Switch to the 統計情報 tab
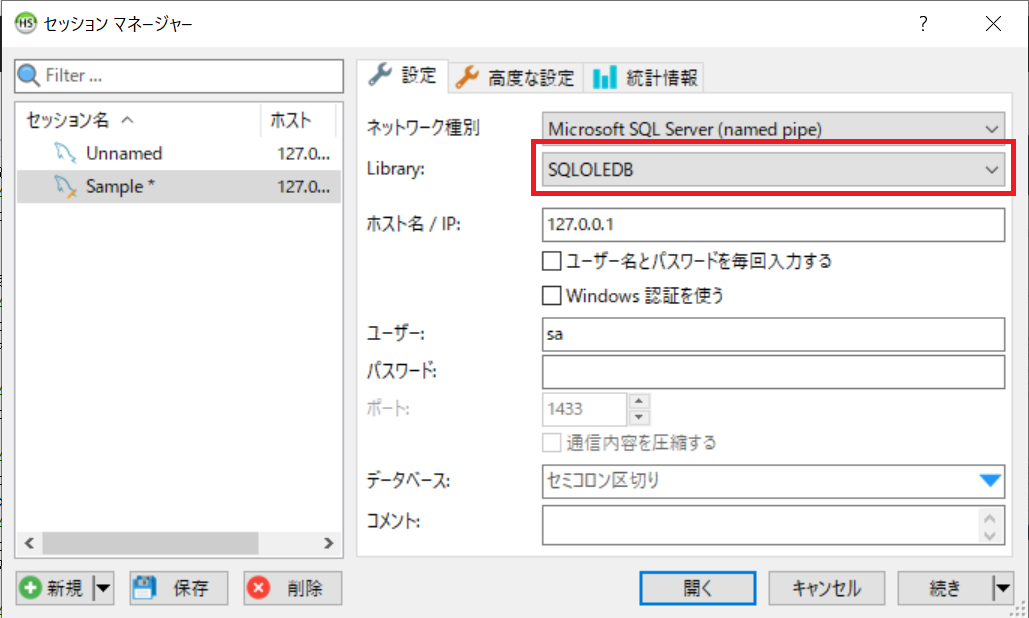This screenshot has width=1029, height=618. point(644,77)
